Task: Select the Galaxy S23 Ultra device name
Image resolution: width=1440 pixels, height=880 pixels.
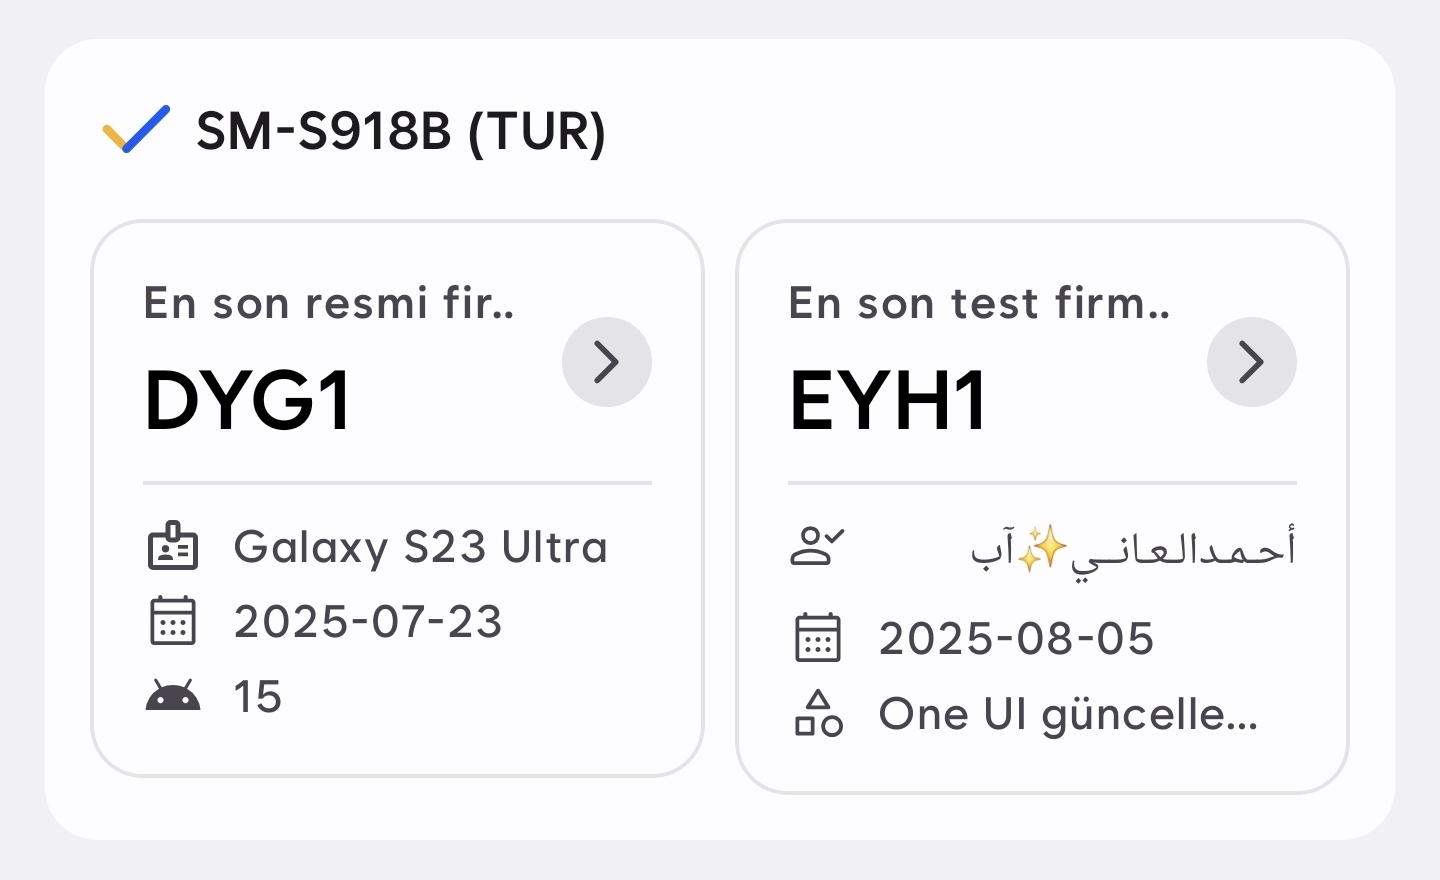Action: 420,547
